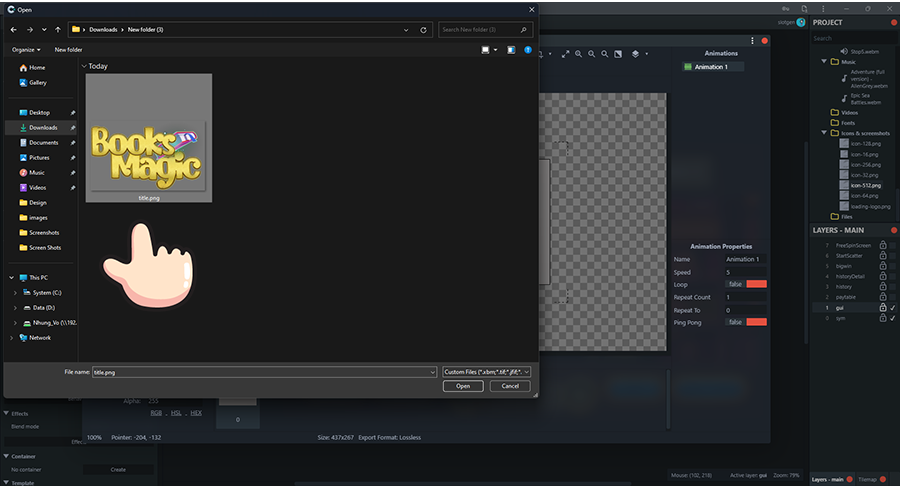Open the Documents quick access folder
This screenshot has height=488, width=900.
point(39,142)
